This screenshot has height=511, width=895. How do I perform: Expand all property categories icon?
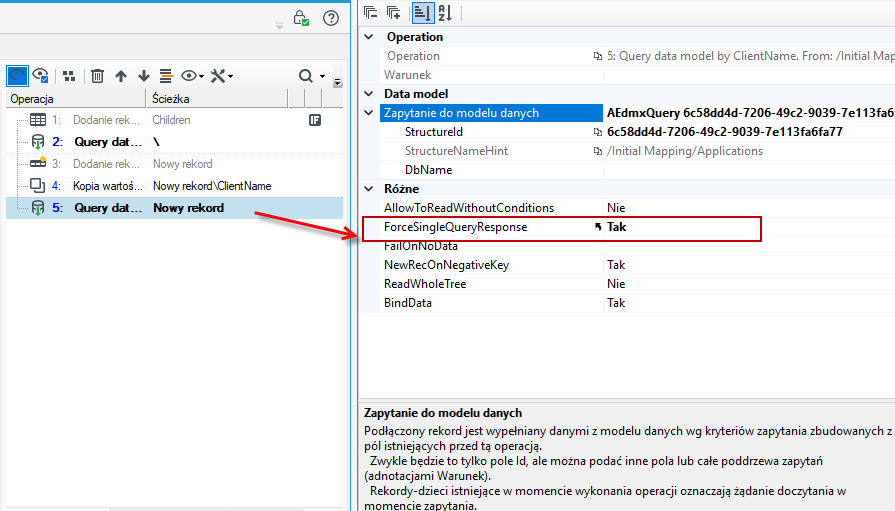coord(394,13)
